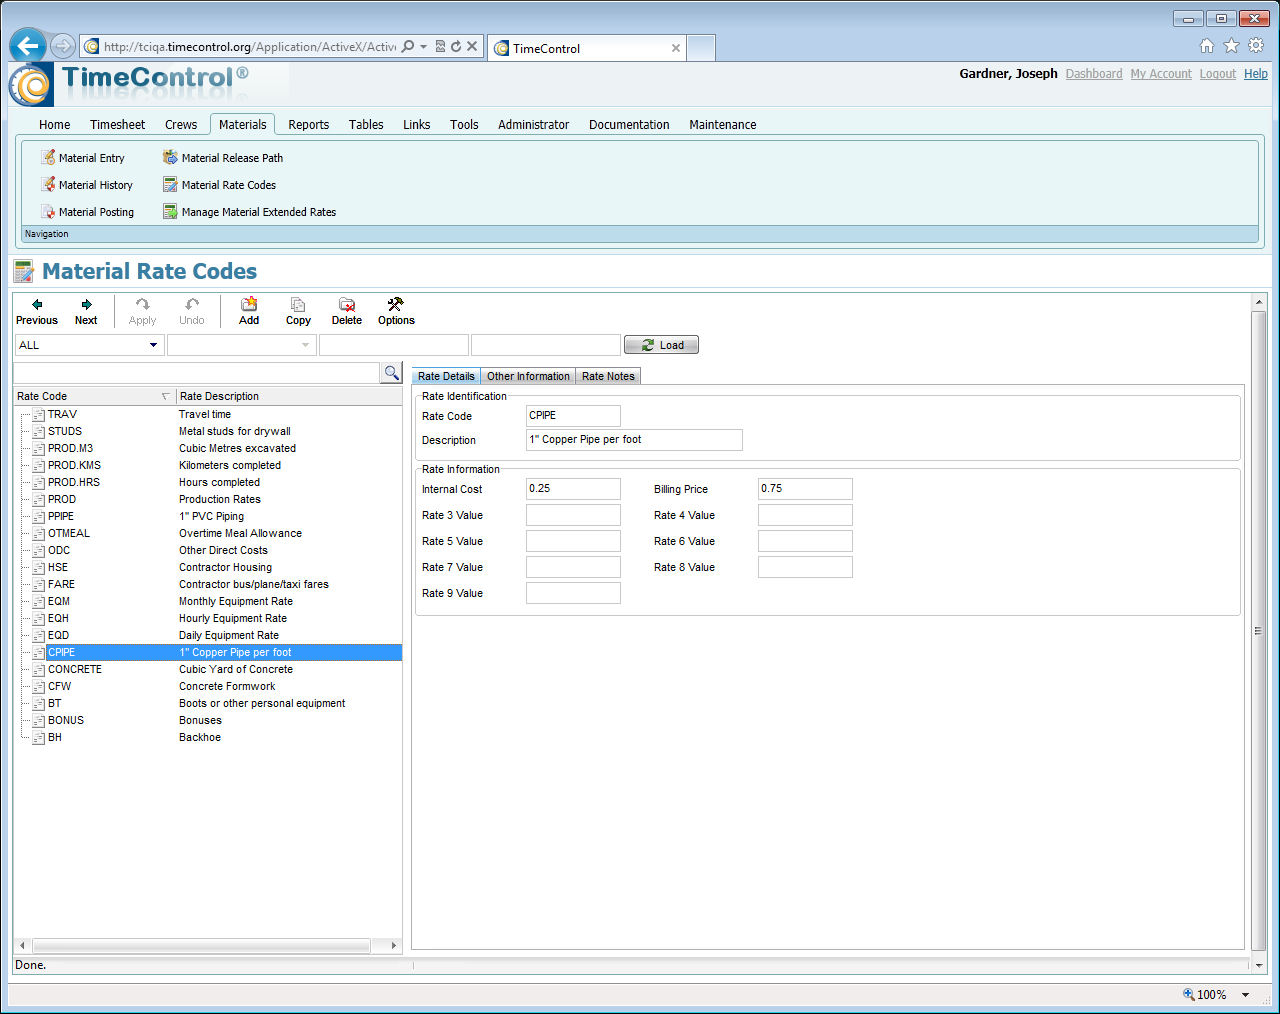Open the browser zoom level dropdown
1280x1014 pixels.
pos(1245,995)
